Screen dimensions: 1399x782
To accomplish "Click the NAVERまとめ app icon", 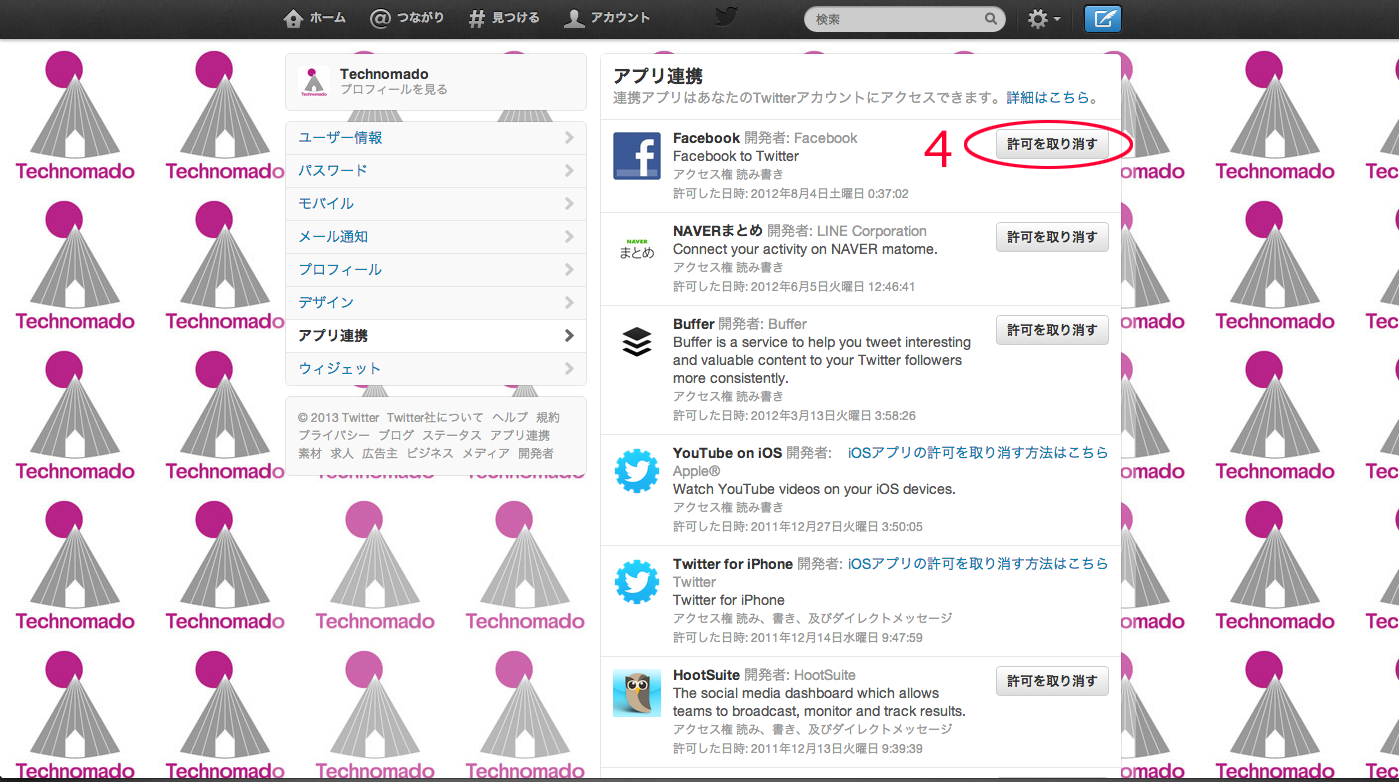I will tap(637, 249).
